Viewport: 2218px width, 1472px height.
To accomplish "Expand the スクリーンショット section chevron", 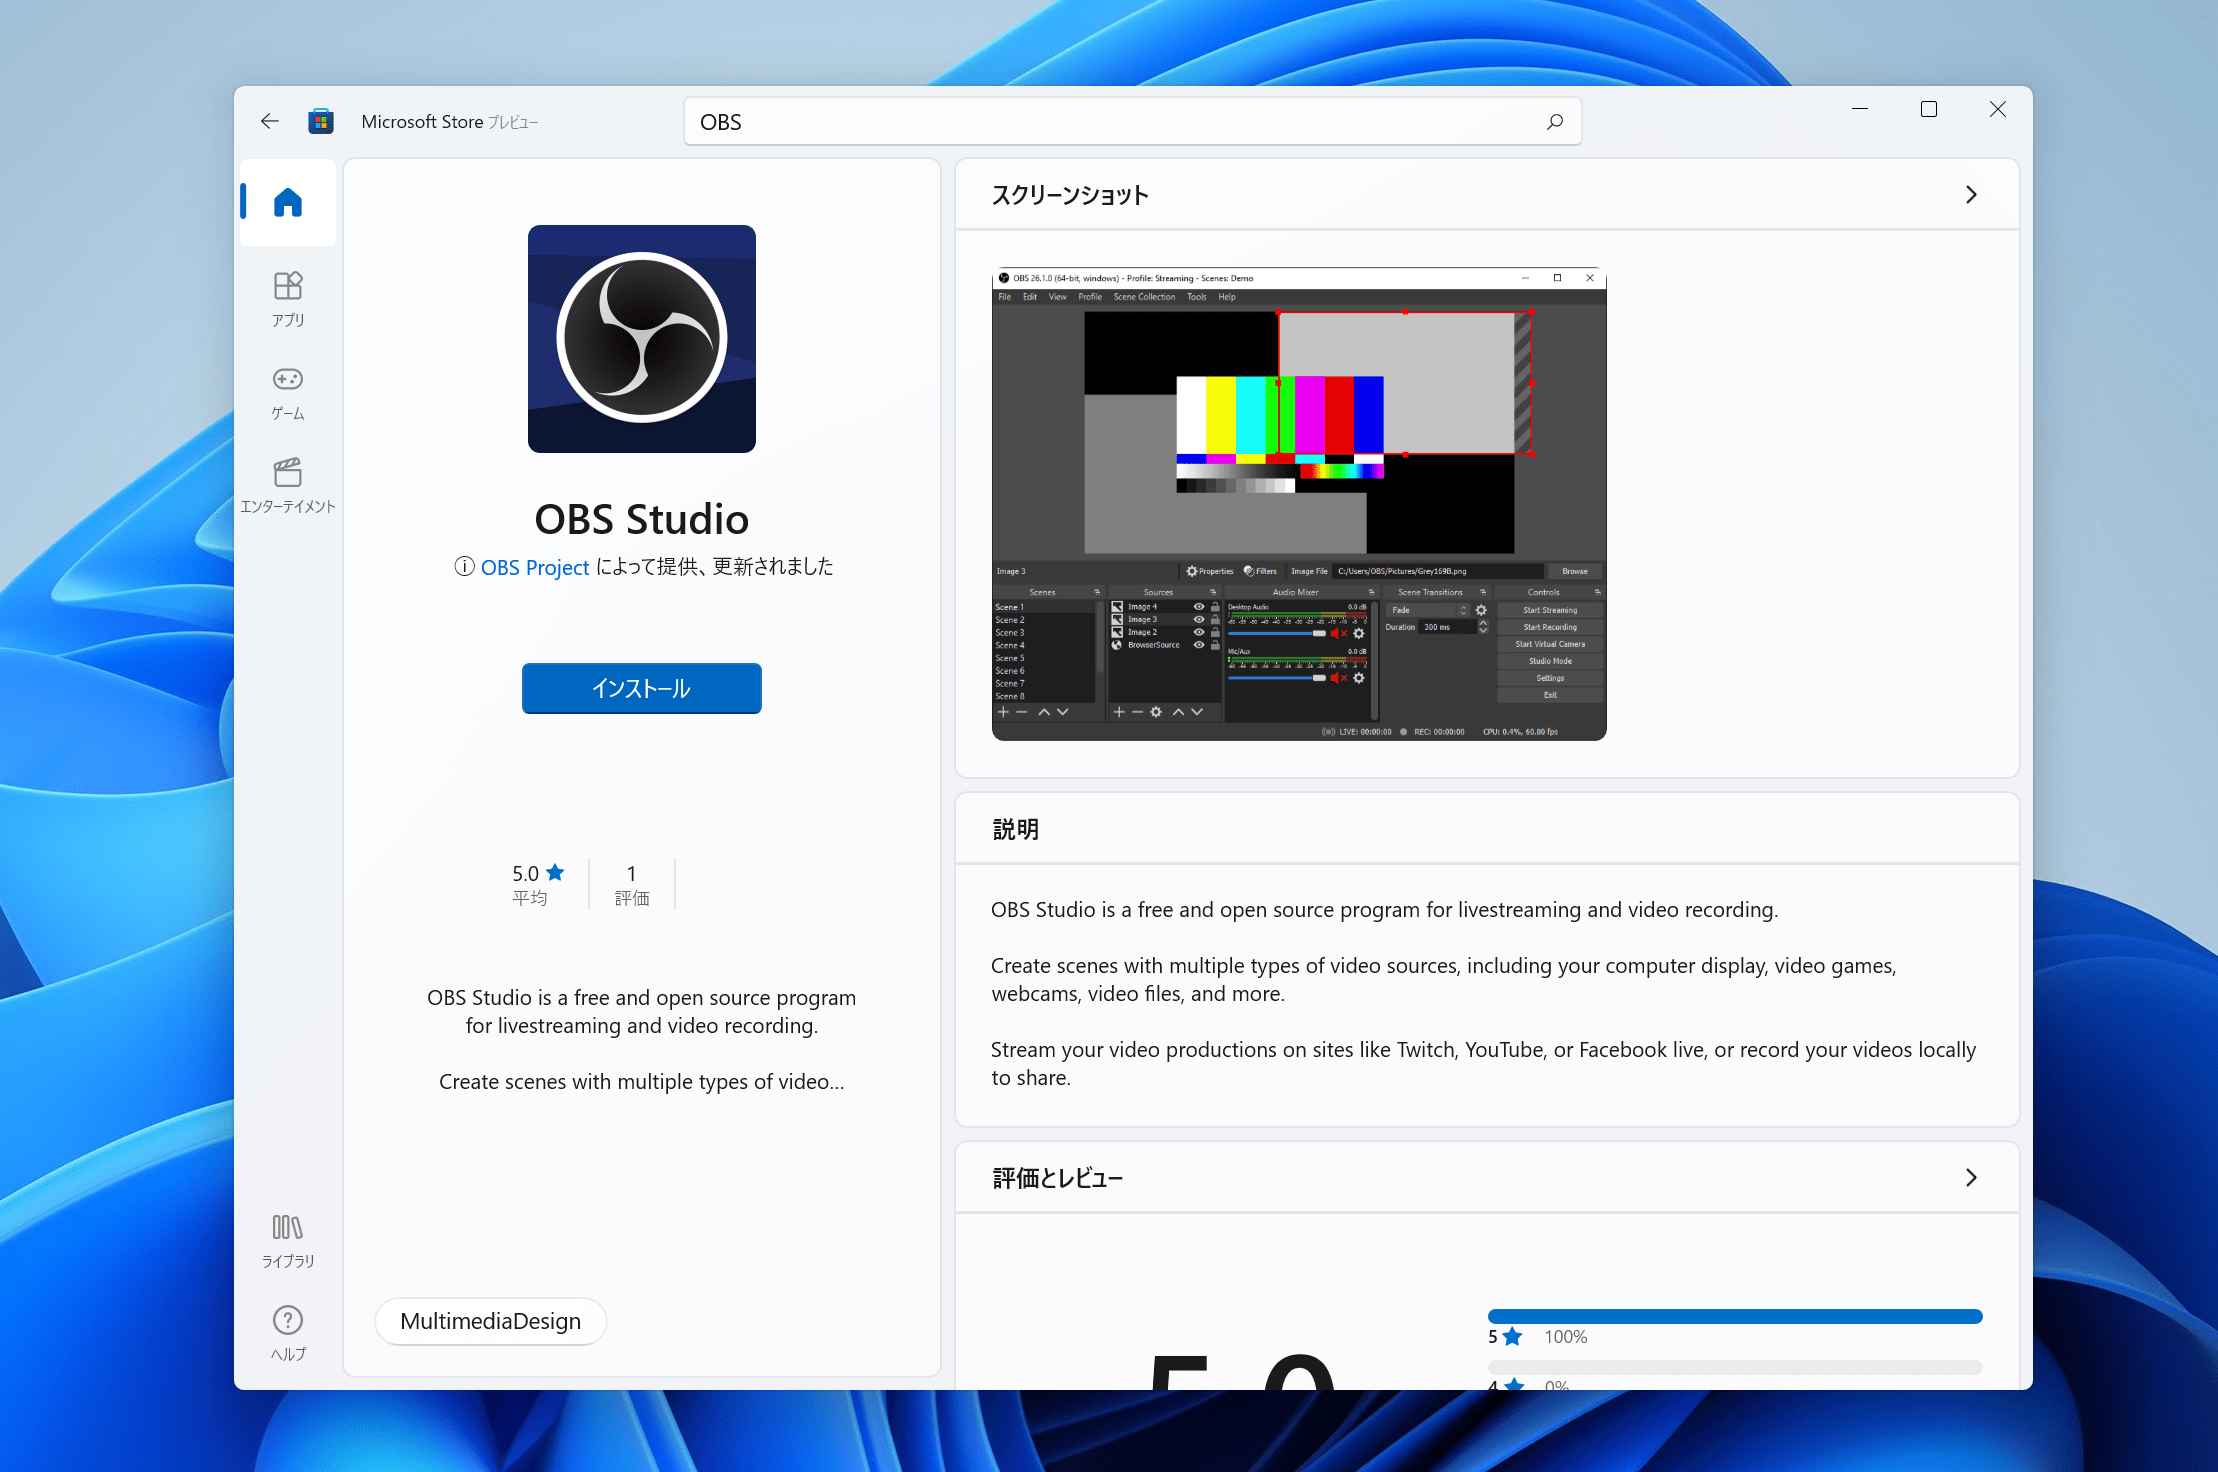I will coord(1971,195).
